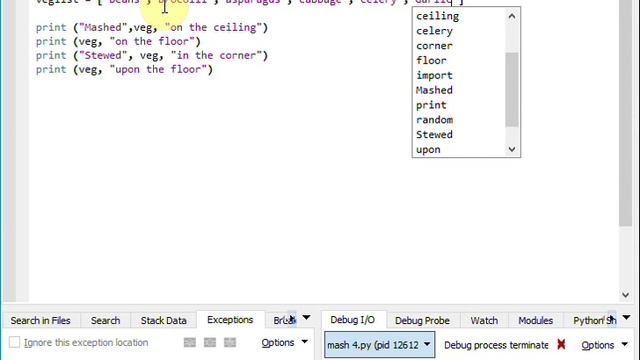Click autocomplete list scroll down arrow
This screenshot has width=640, height=360.
pos(512,149)
